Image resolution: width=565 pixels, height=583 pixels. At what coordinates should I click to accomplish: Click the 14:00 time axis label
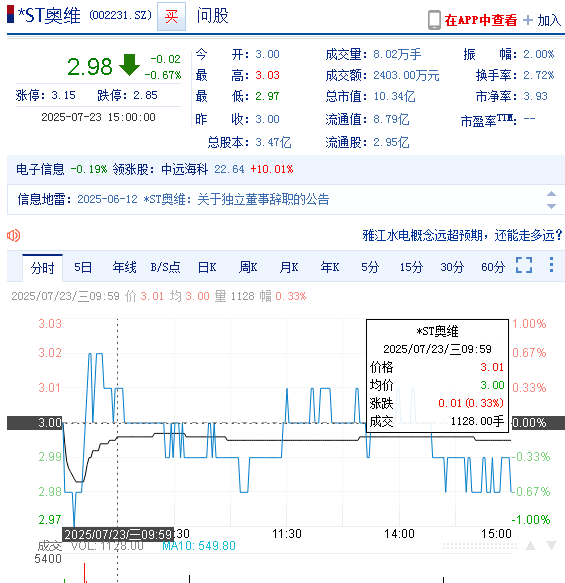pos(399,534)
